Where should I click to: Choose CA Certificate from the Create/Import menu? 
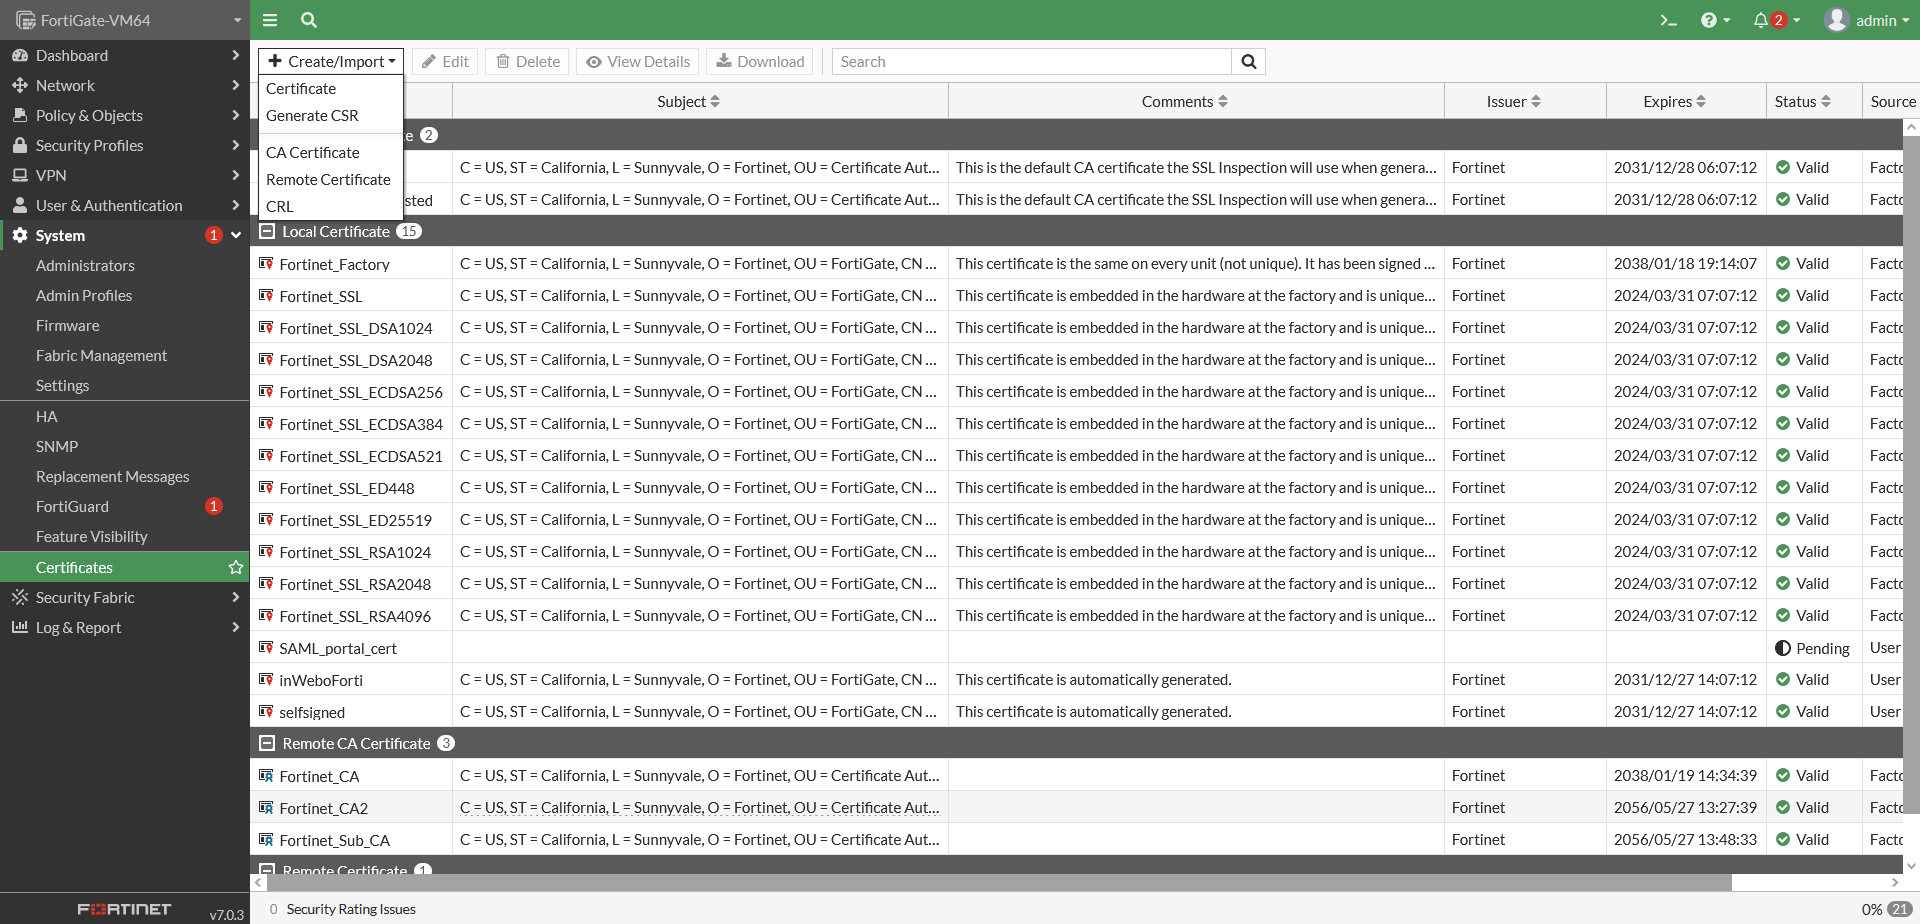click(313, 152)
